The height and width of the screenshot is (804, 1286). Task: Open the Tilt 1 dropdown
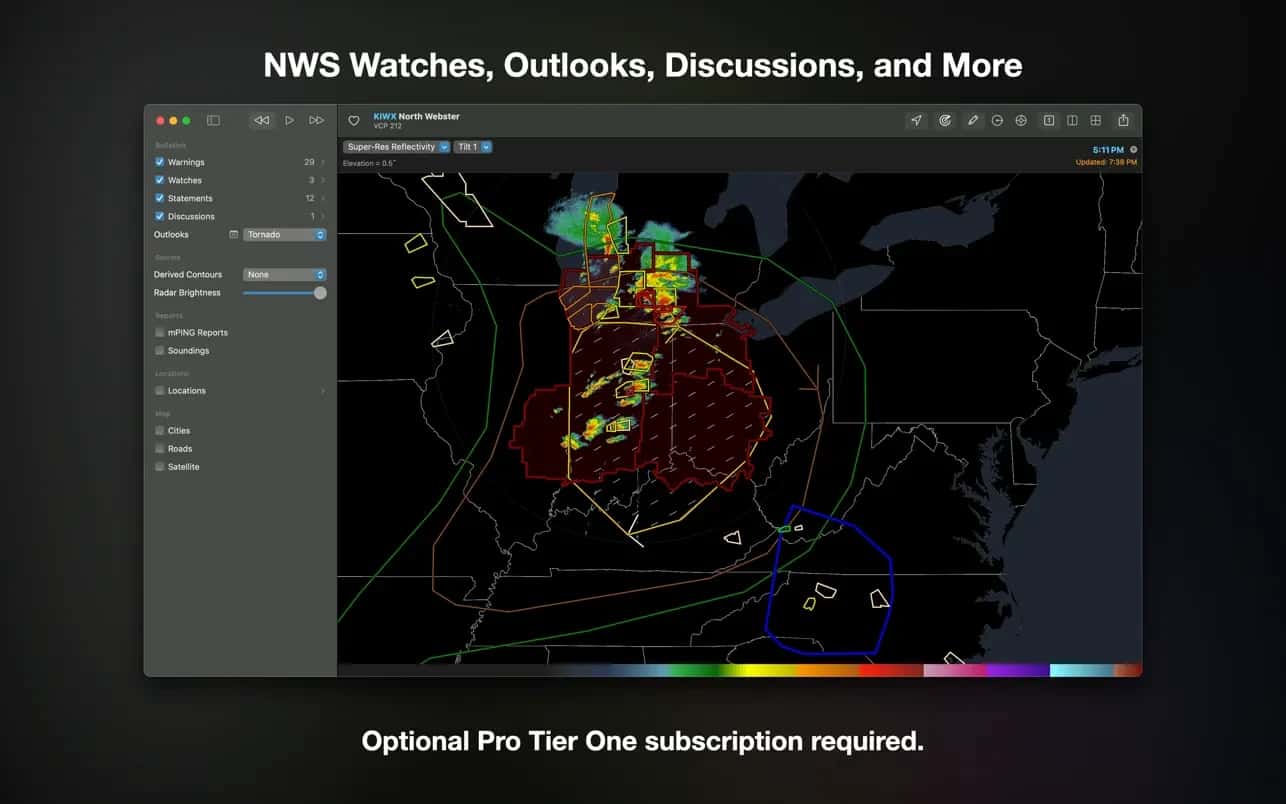tap(473, 147)
